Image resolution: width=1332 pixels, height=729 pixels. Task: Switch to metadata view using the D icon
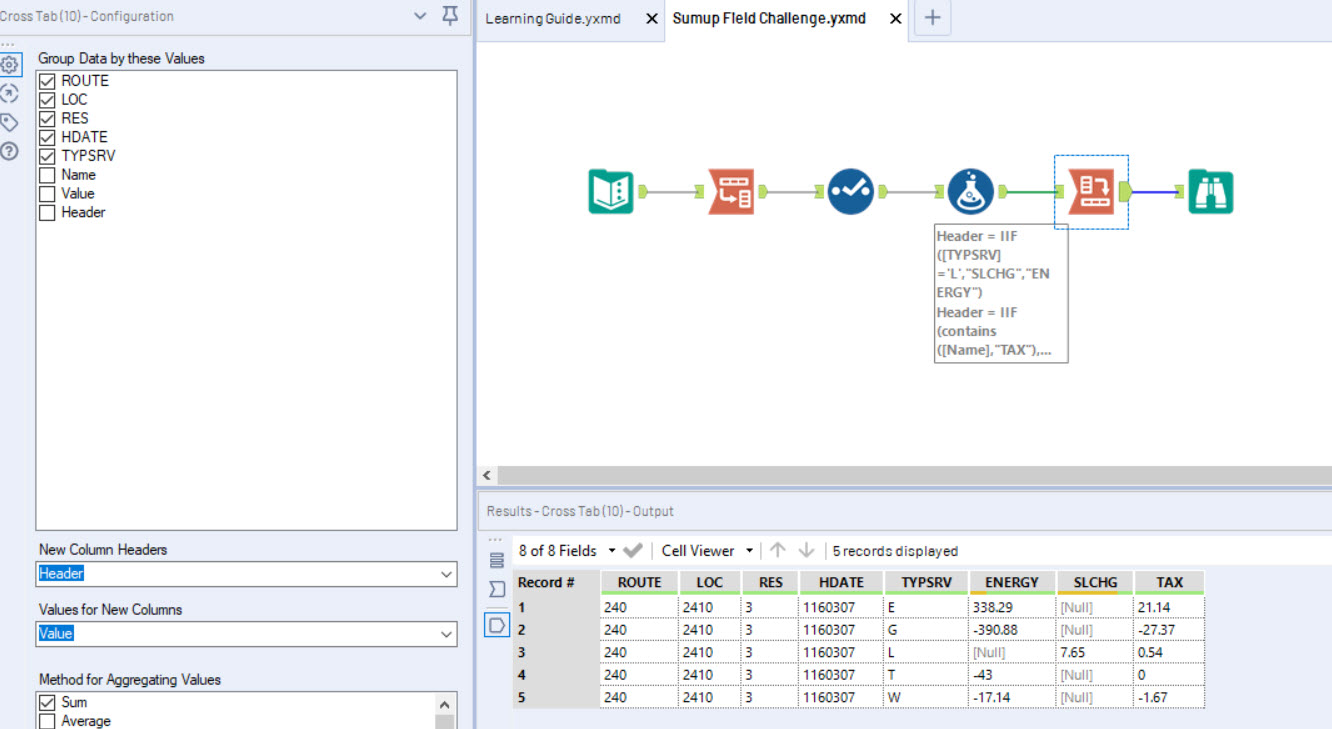pos(496,622)
